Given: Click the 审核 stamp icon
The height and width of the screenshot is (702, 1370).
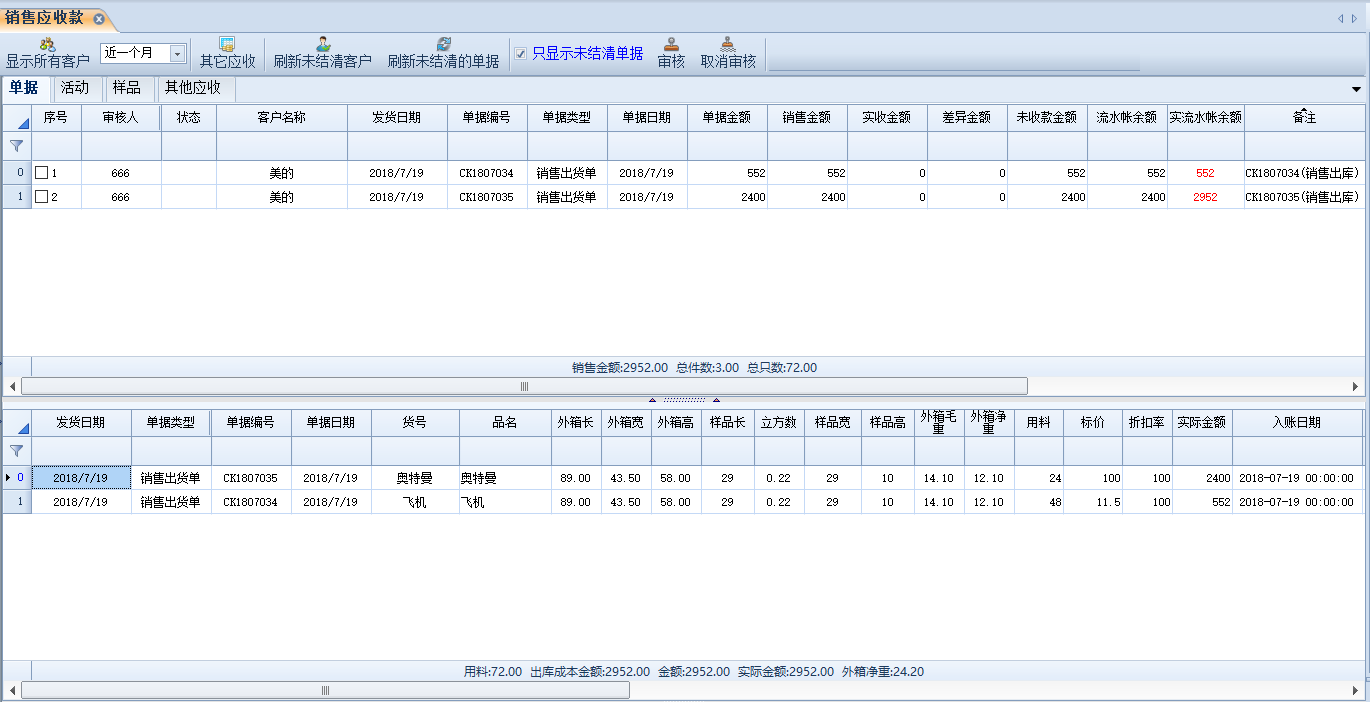Looking at the screenshot, I should (671, 45).
